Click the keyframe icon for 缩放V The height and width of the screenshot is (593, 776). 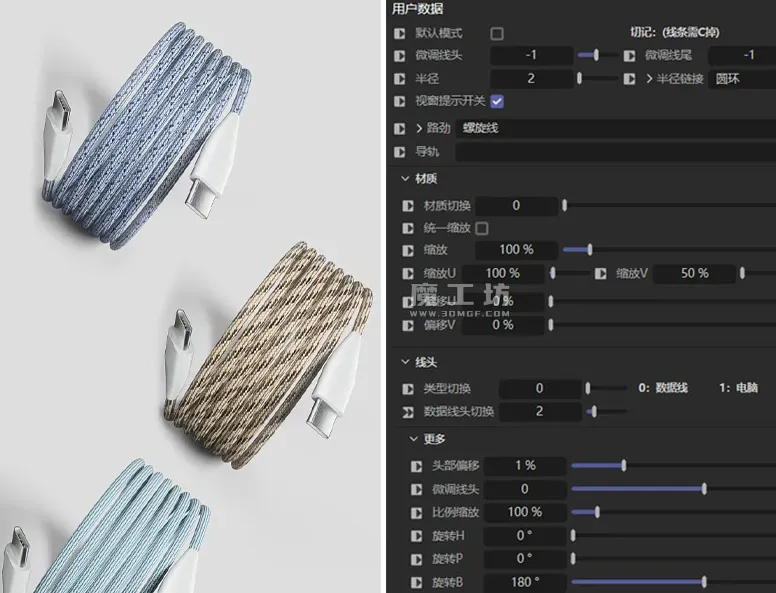[x=602, y=273]
